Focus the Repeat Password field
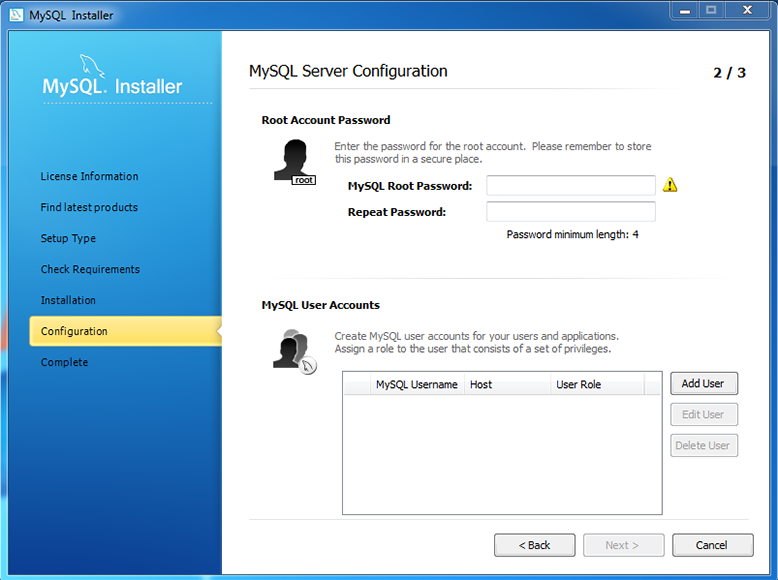Image resolution: width=778 pixels, height=580 pixels. pyautogui.click(x=571, y=212)
